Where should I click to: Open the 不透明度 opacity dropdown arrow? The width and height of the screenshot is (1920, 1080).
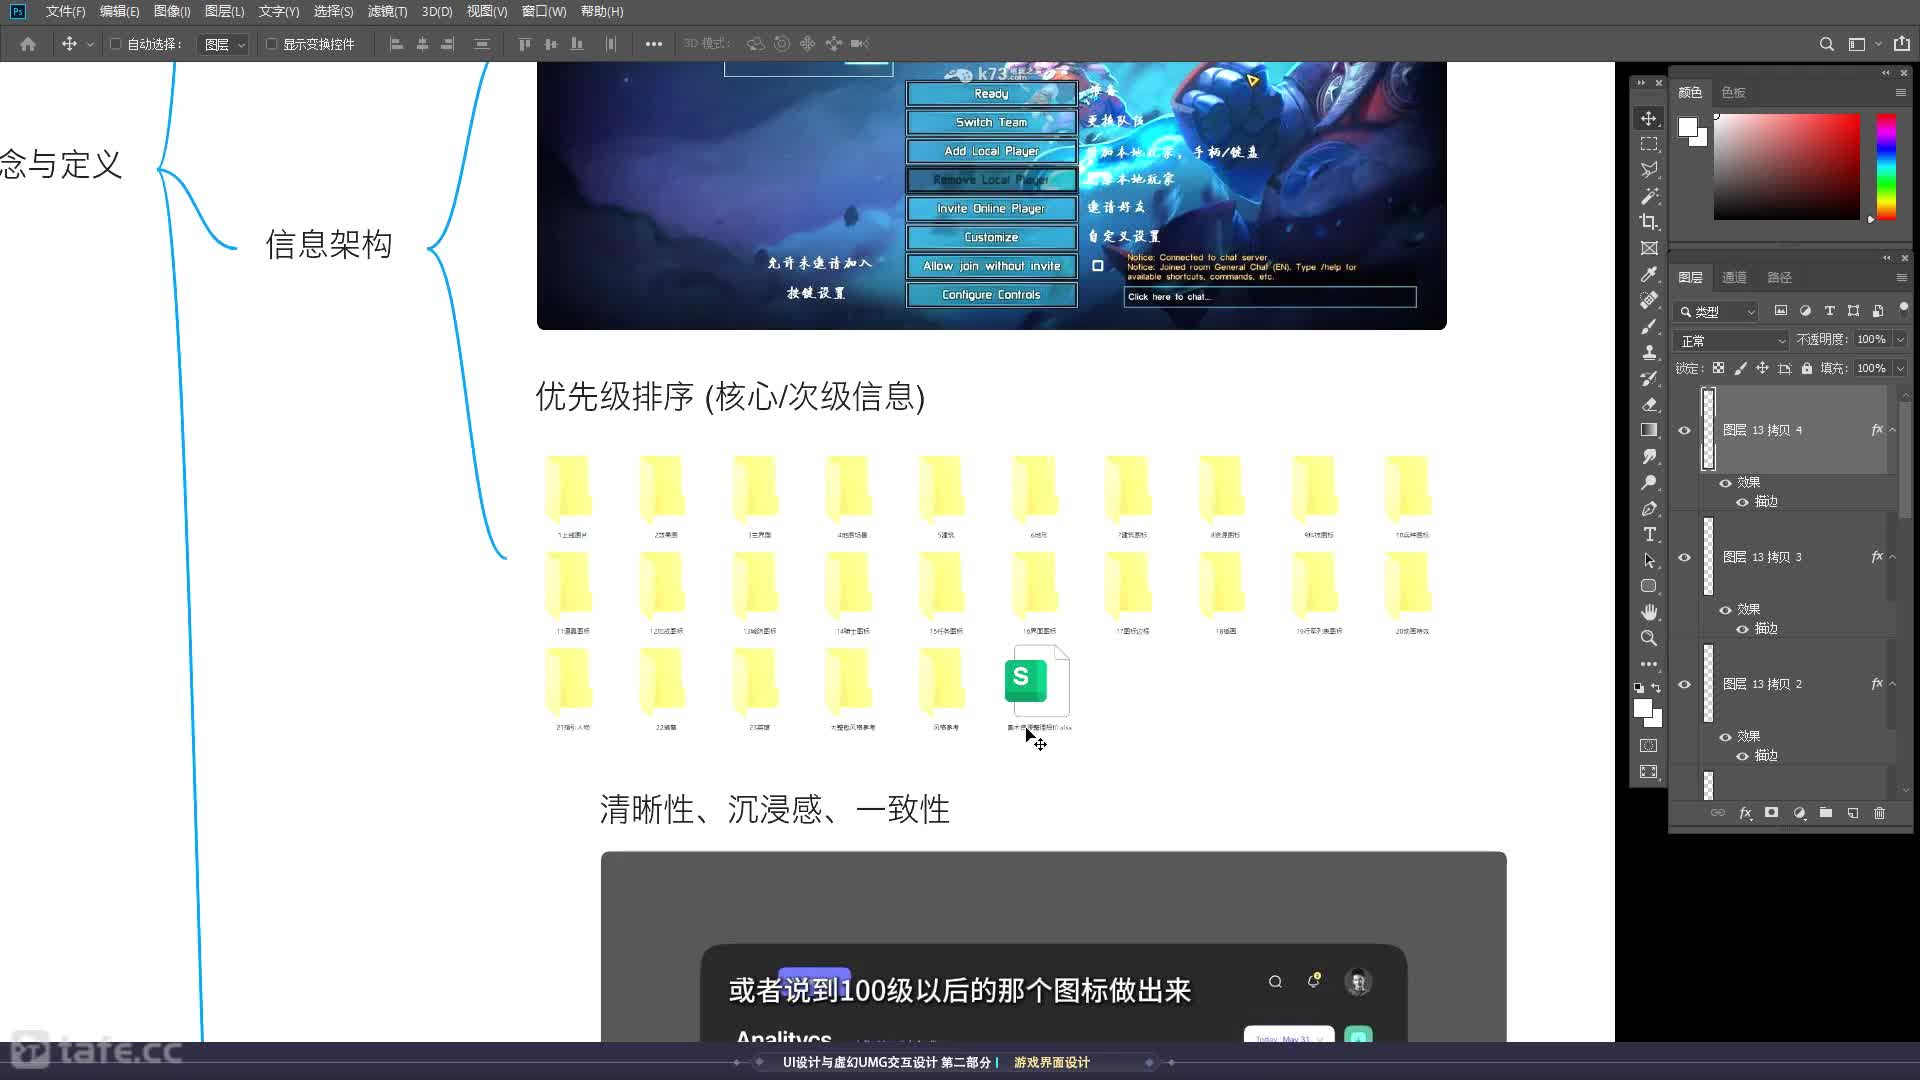[x=1900, y=340]
